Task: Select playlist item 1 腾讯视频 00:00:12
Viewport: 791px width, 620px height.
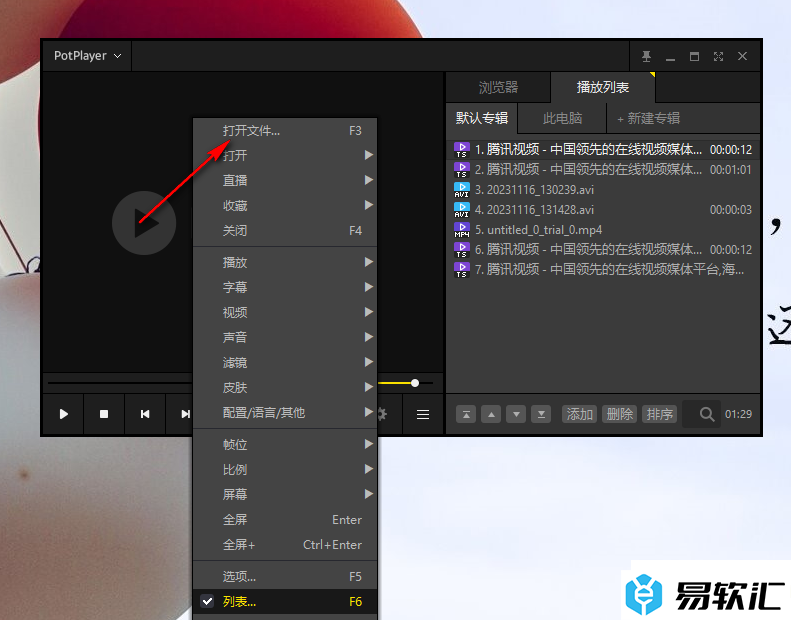Action: (x=603, y=149)
